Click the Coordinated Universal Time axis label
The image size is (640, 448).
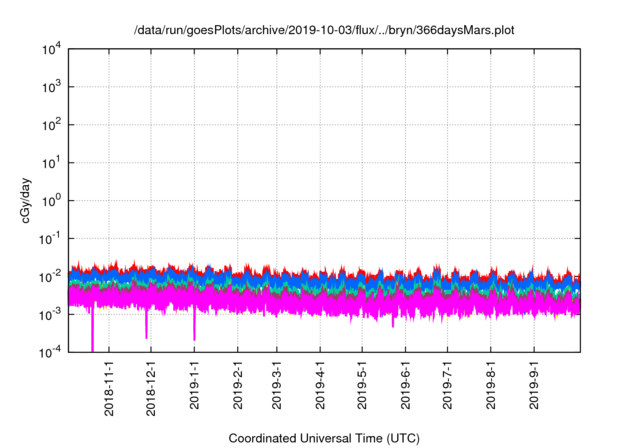pyautogui.click(x=324, y=438)
